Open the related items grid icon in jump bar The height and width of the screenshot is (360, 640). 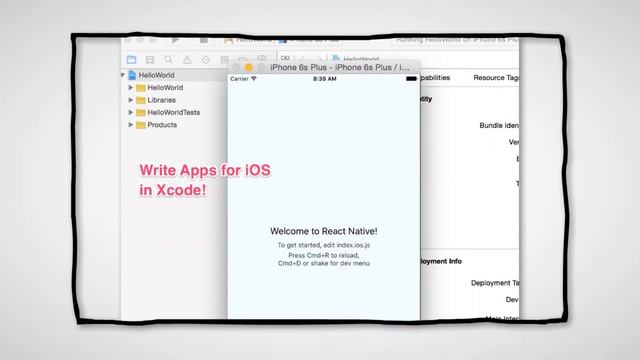[285, 58]
